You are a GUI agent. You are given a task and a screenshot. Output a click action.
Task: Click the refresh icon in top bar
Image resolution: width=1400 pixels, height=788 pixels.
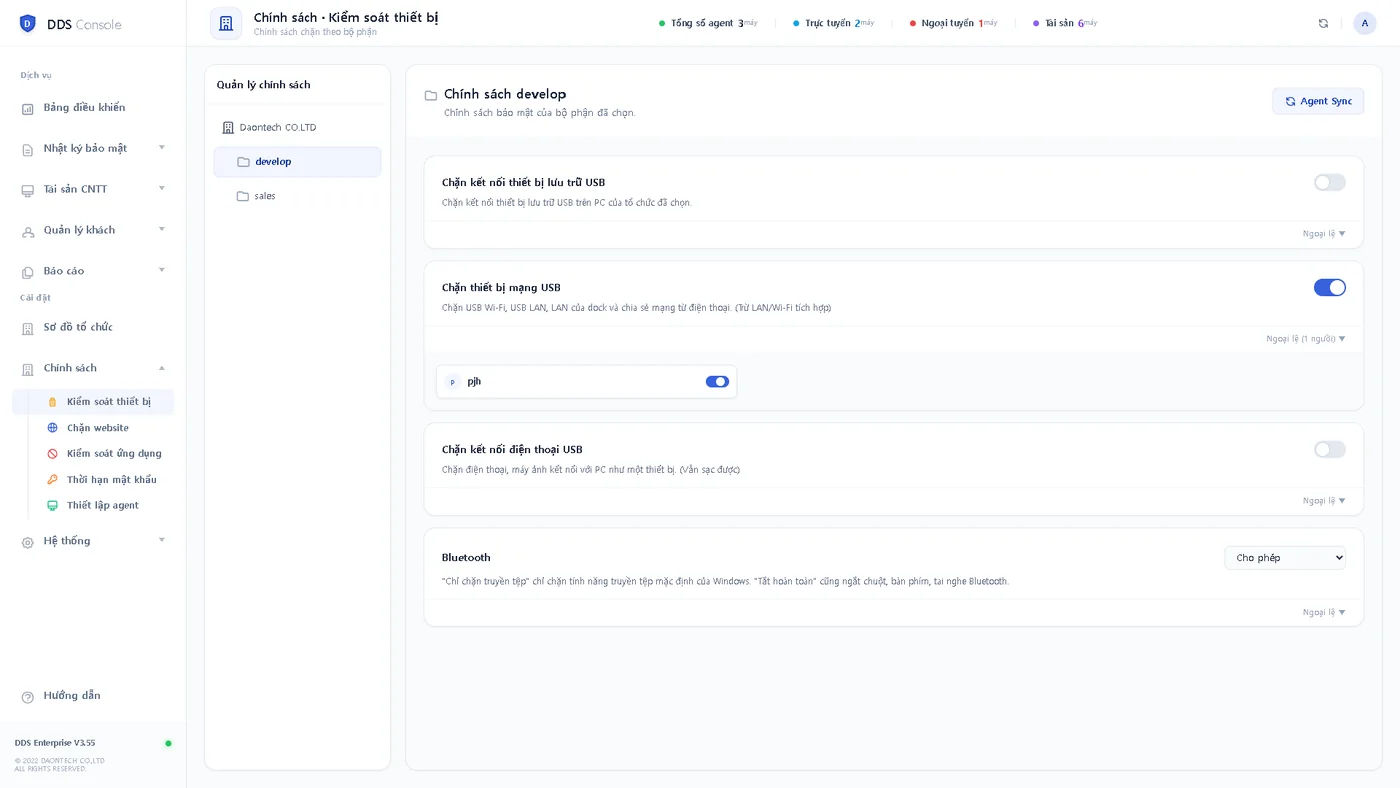[1323, 23]
